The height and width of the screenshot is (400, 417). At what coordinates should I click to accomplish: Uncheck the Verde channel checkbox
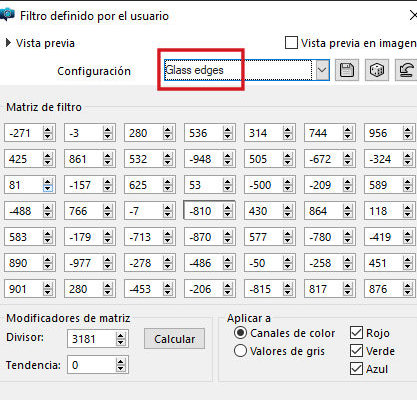coord(356,351)
